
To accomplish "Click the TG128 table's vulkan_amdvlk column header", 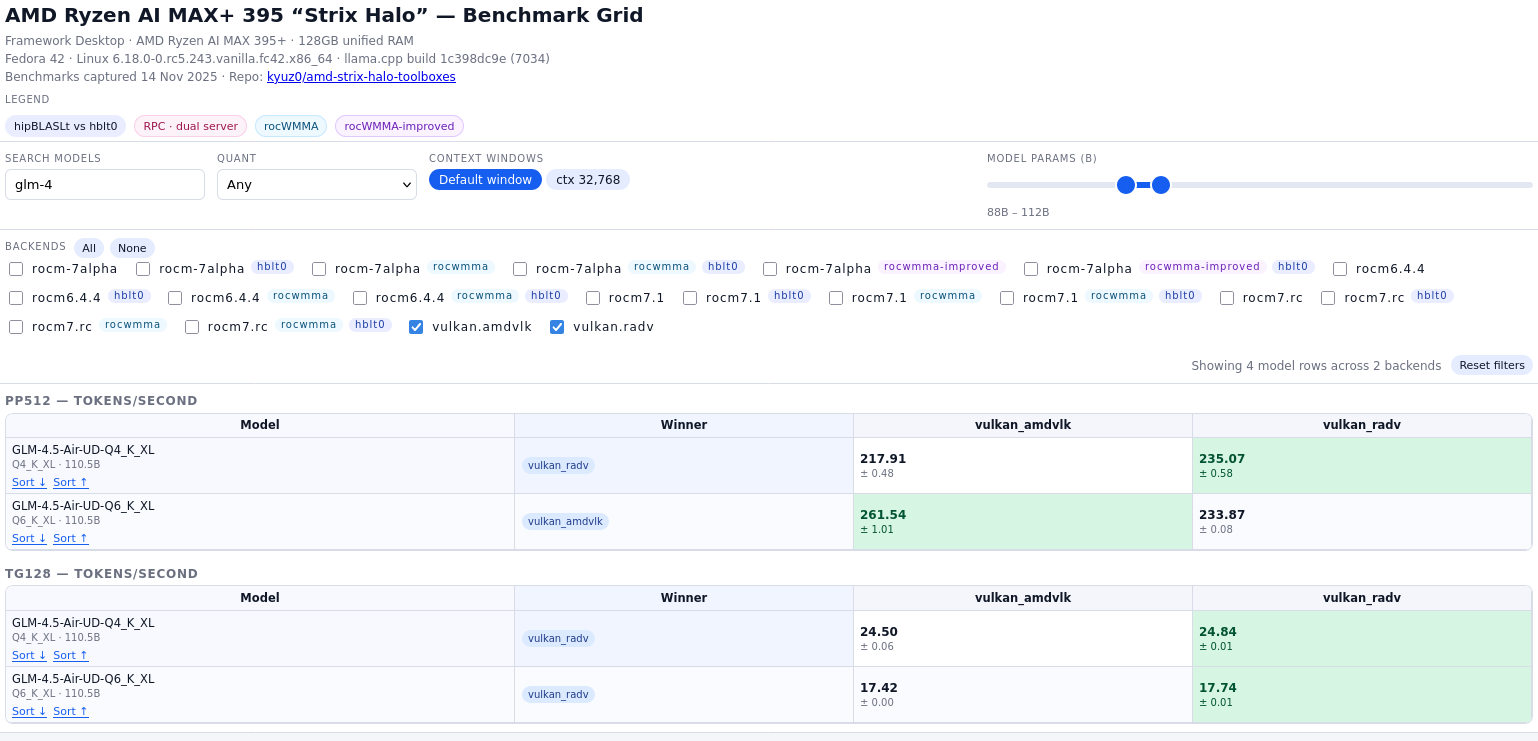I will click(1023, 598).
